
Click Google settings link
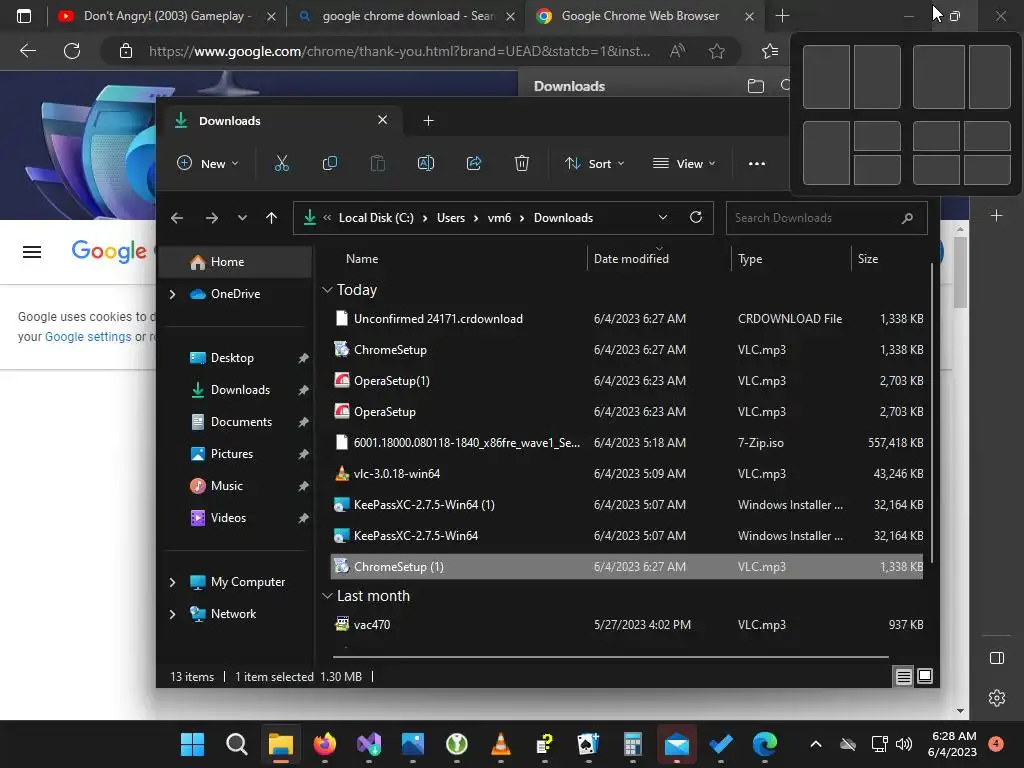tap(88, 336)
